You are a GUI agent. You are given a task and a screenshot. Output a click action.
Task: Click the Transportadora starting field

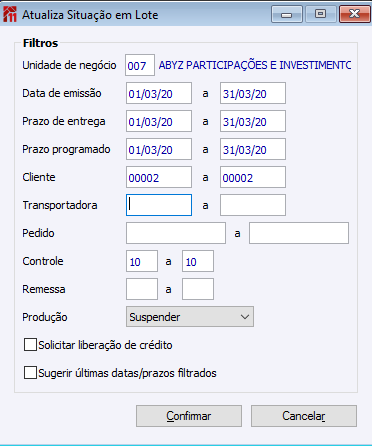pos(159,205)
